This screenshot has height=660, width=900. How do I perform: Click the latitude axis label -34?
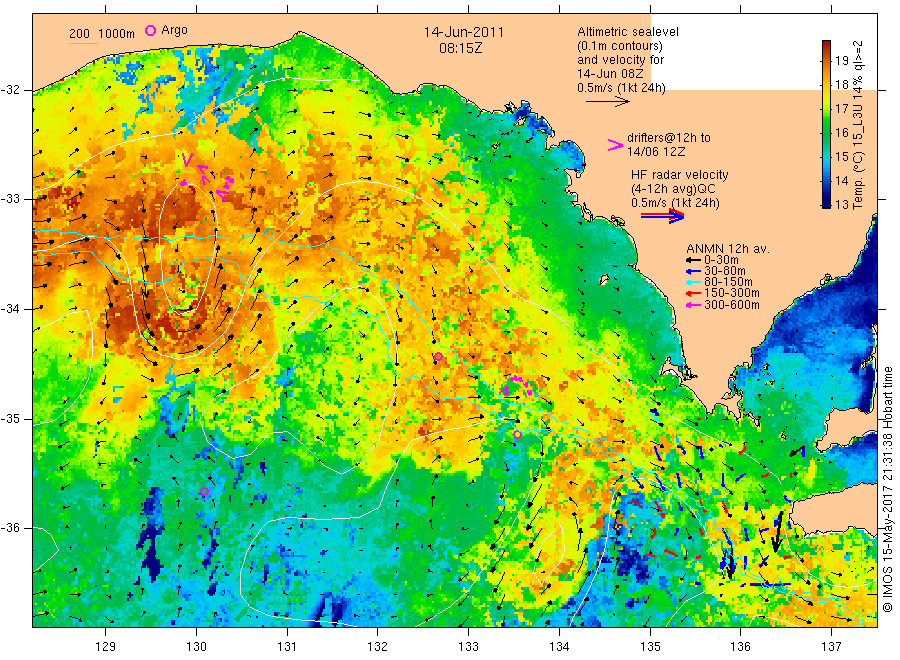click(x=10, y=309)
